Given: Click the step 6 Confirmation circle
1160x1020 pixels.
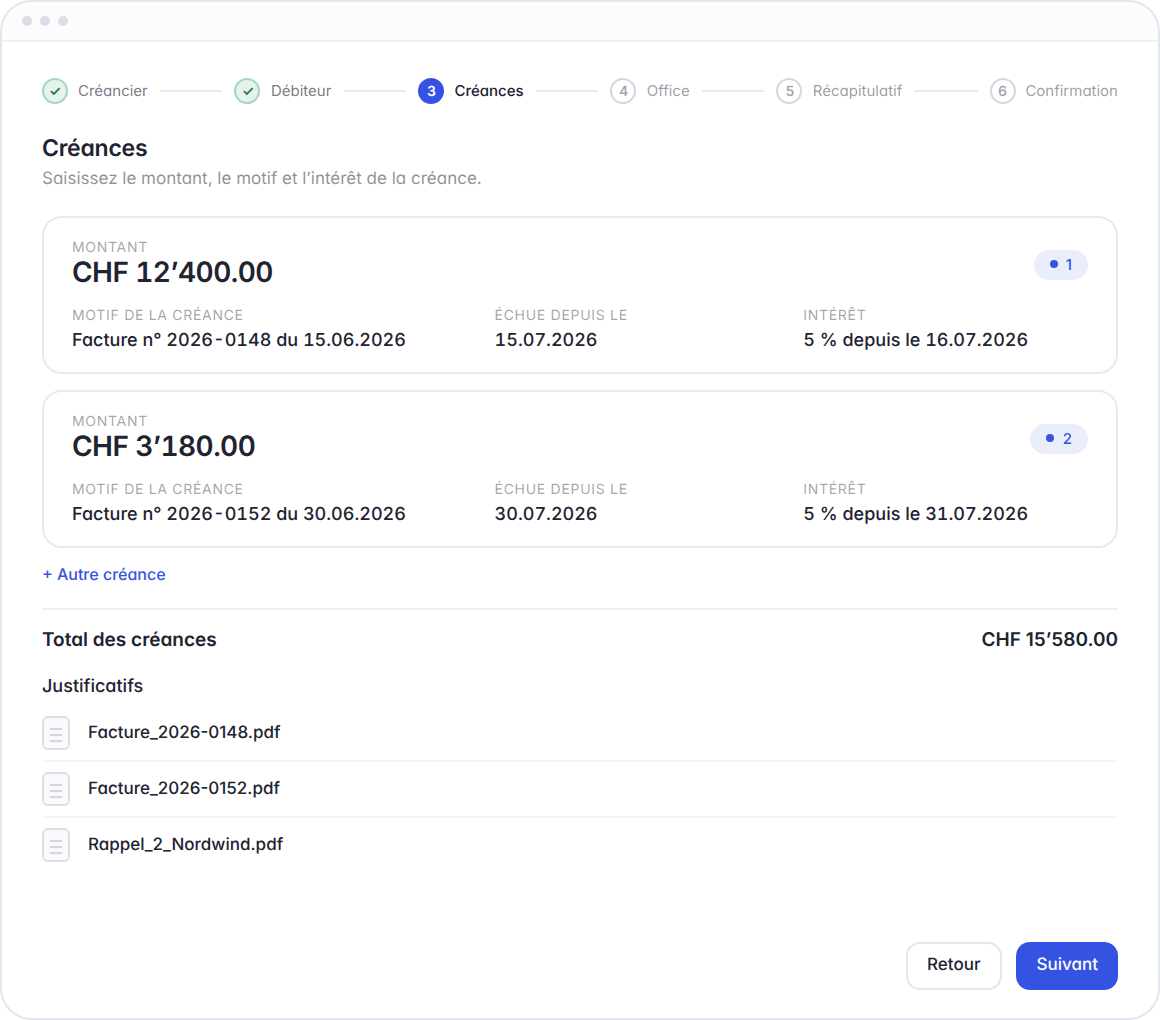Looking at the screenshot, I should coord(1002,91).
